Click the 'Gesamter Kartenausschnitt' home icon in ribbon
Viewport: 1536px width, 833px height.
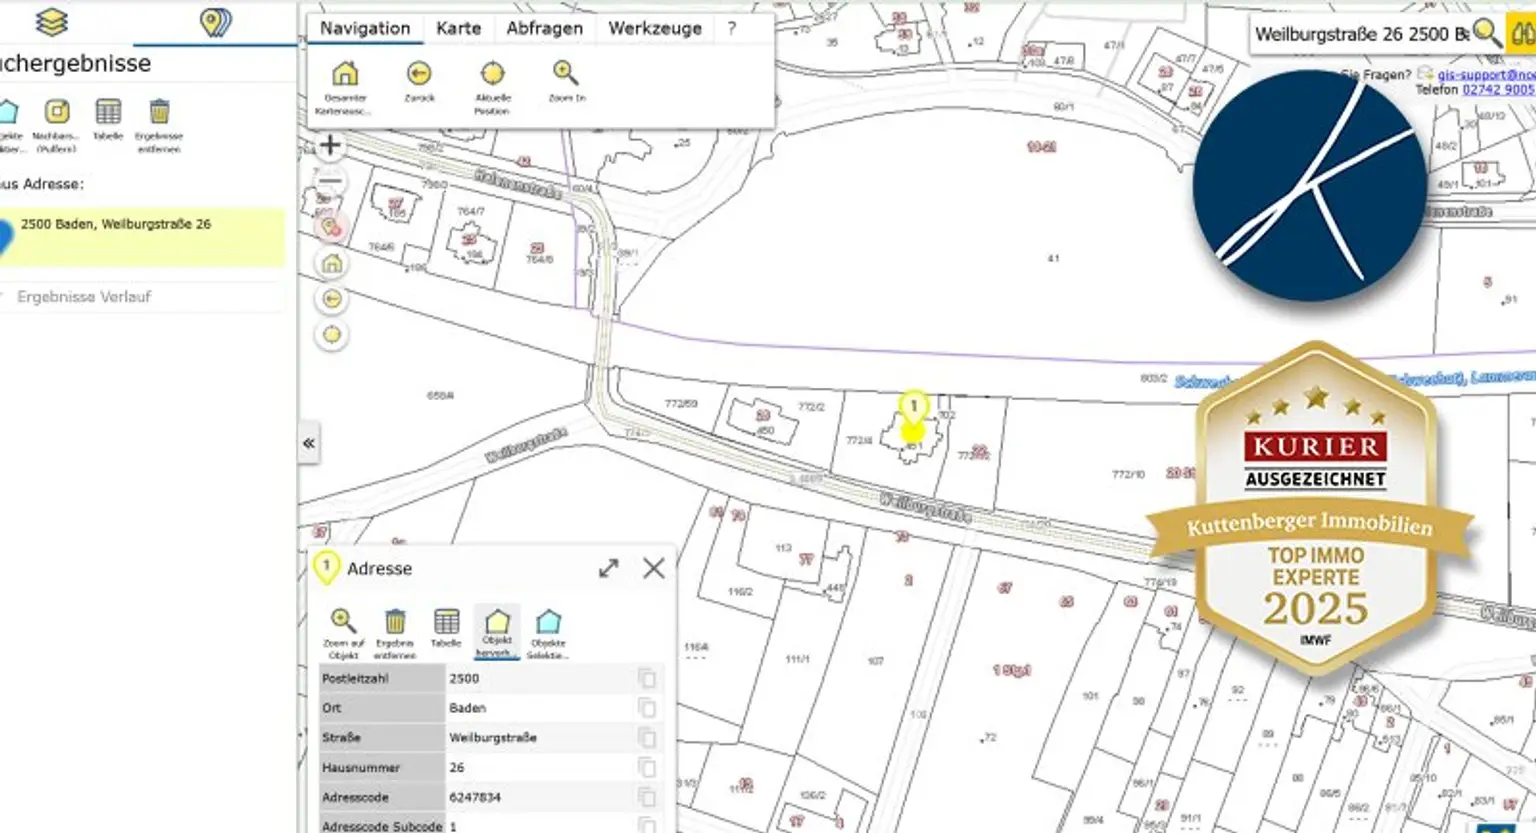345,75
